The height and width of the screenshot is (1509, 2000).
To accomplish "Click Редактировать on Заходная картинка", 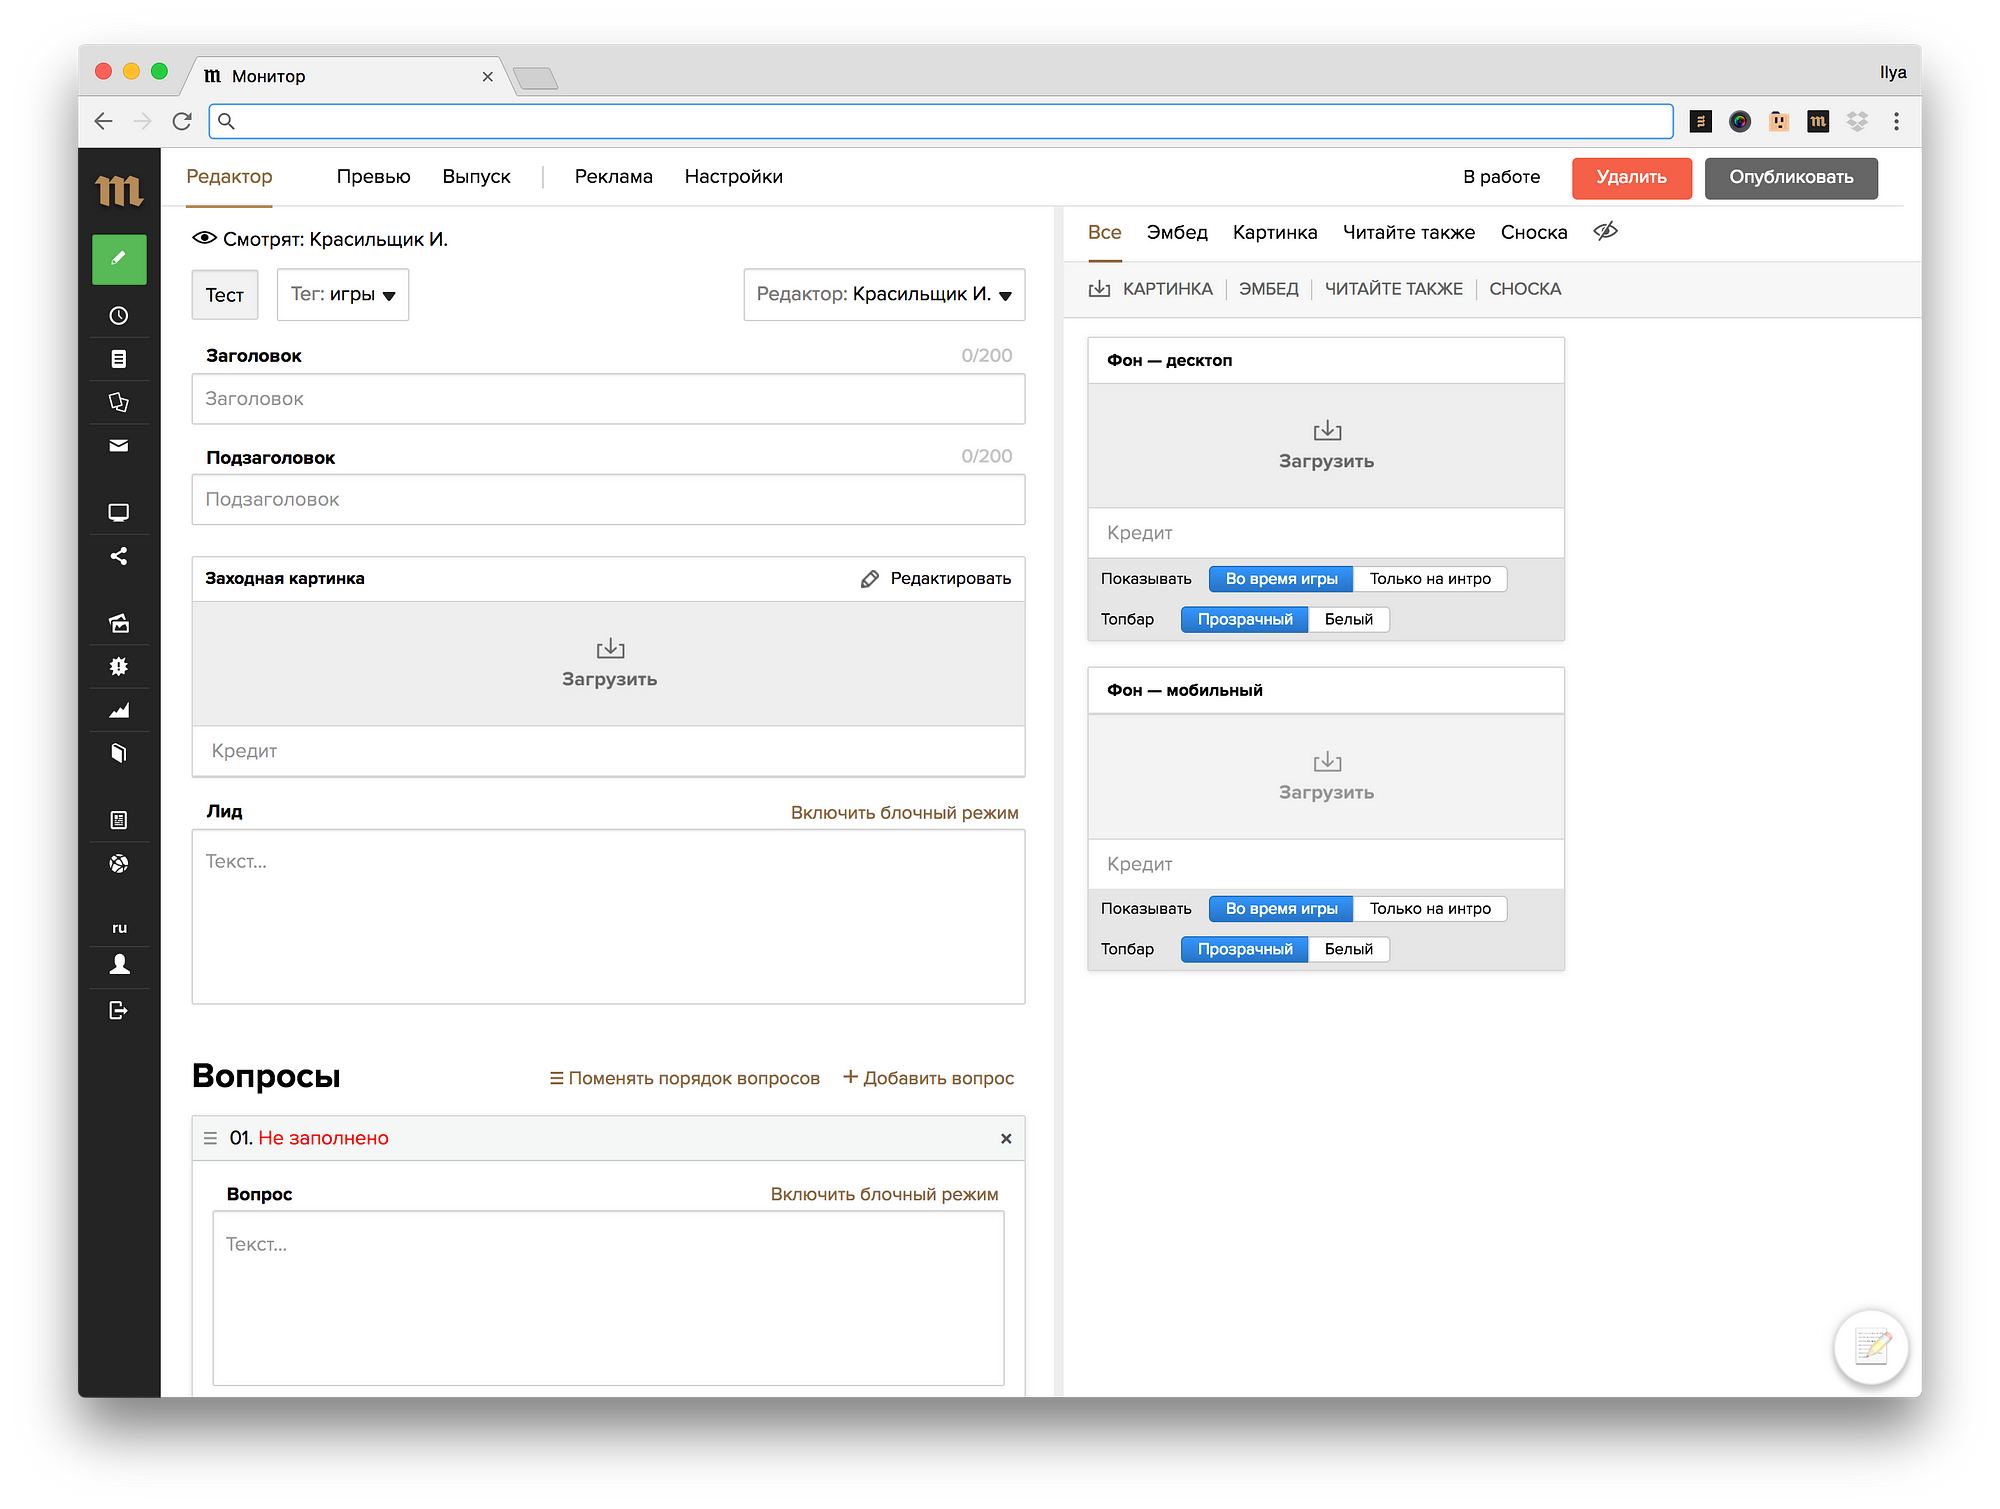I will pyautogui.click(x=936, y=579).
